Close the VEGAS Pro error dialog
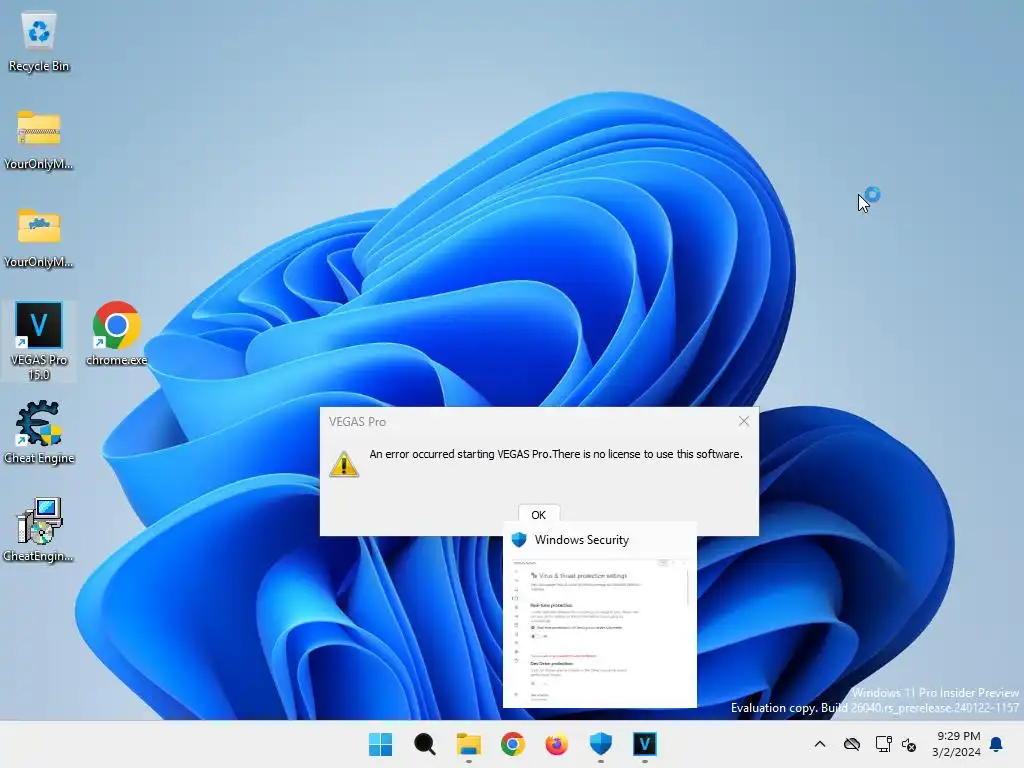1024x768 pixels. click(744, 421)
